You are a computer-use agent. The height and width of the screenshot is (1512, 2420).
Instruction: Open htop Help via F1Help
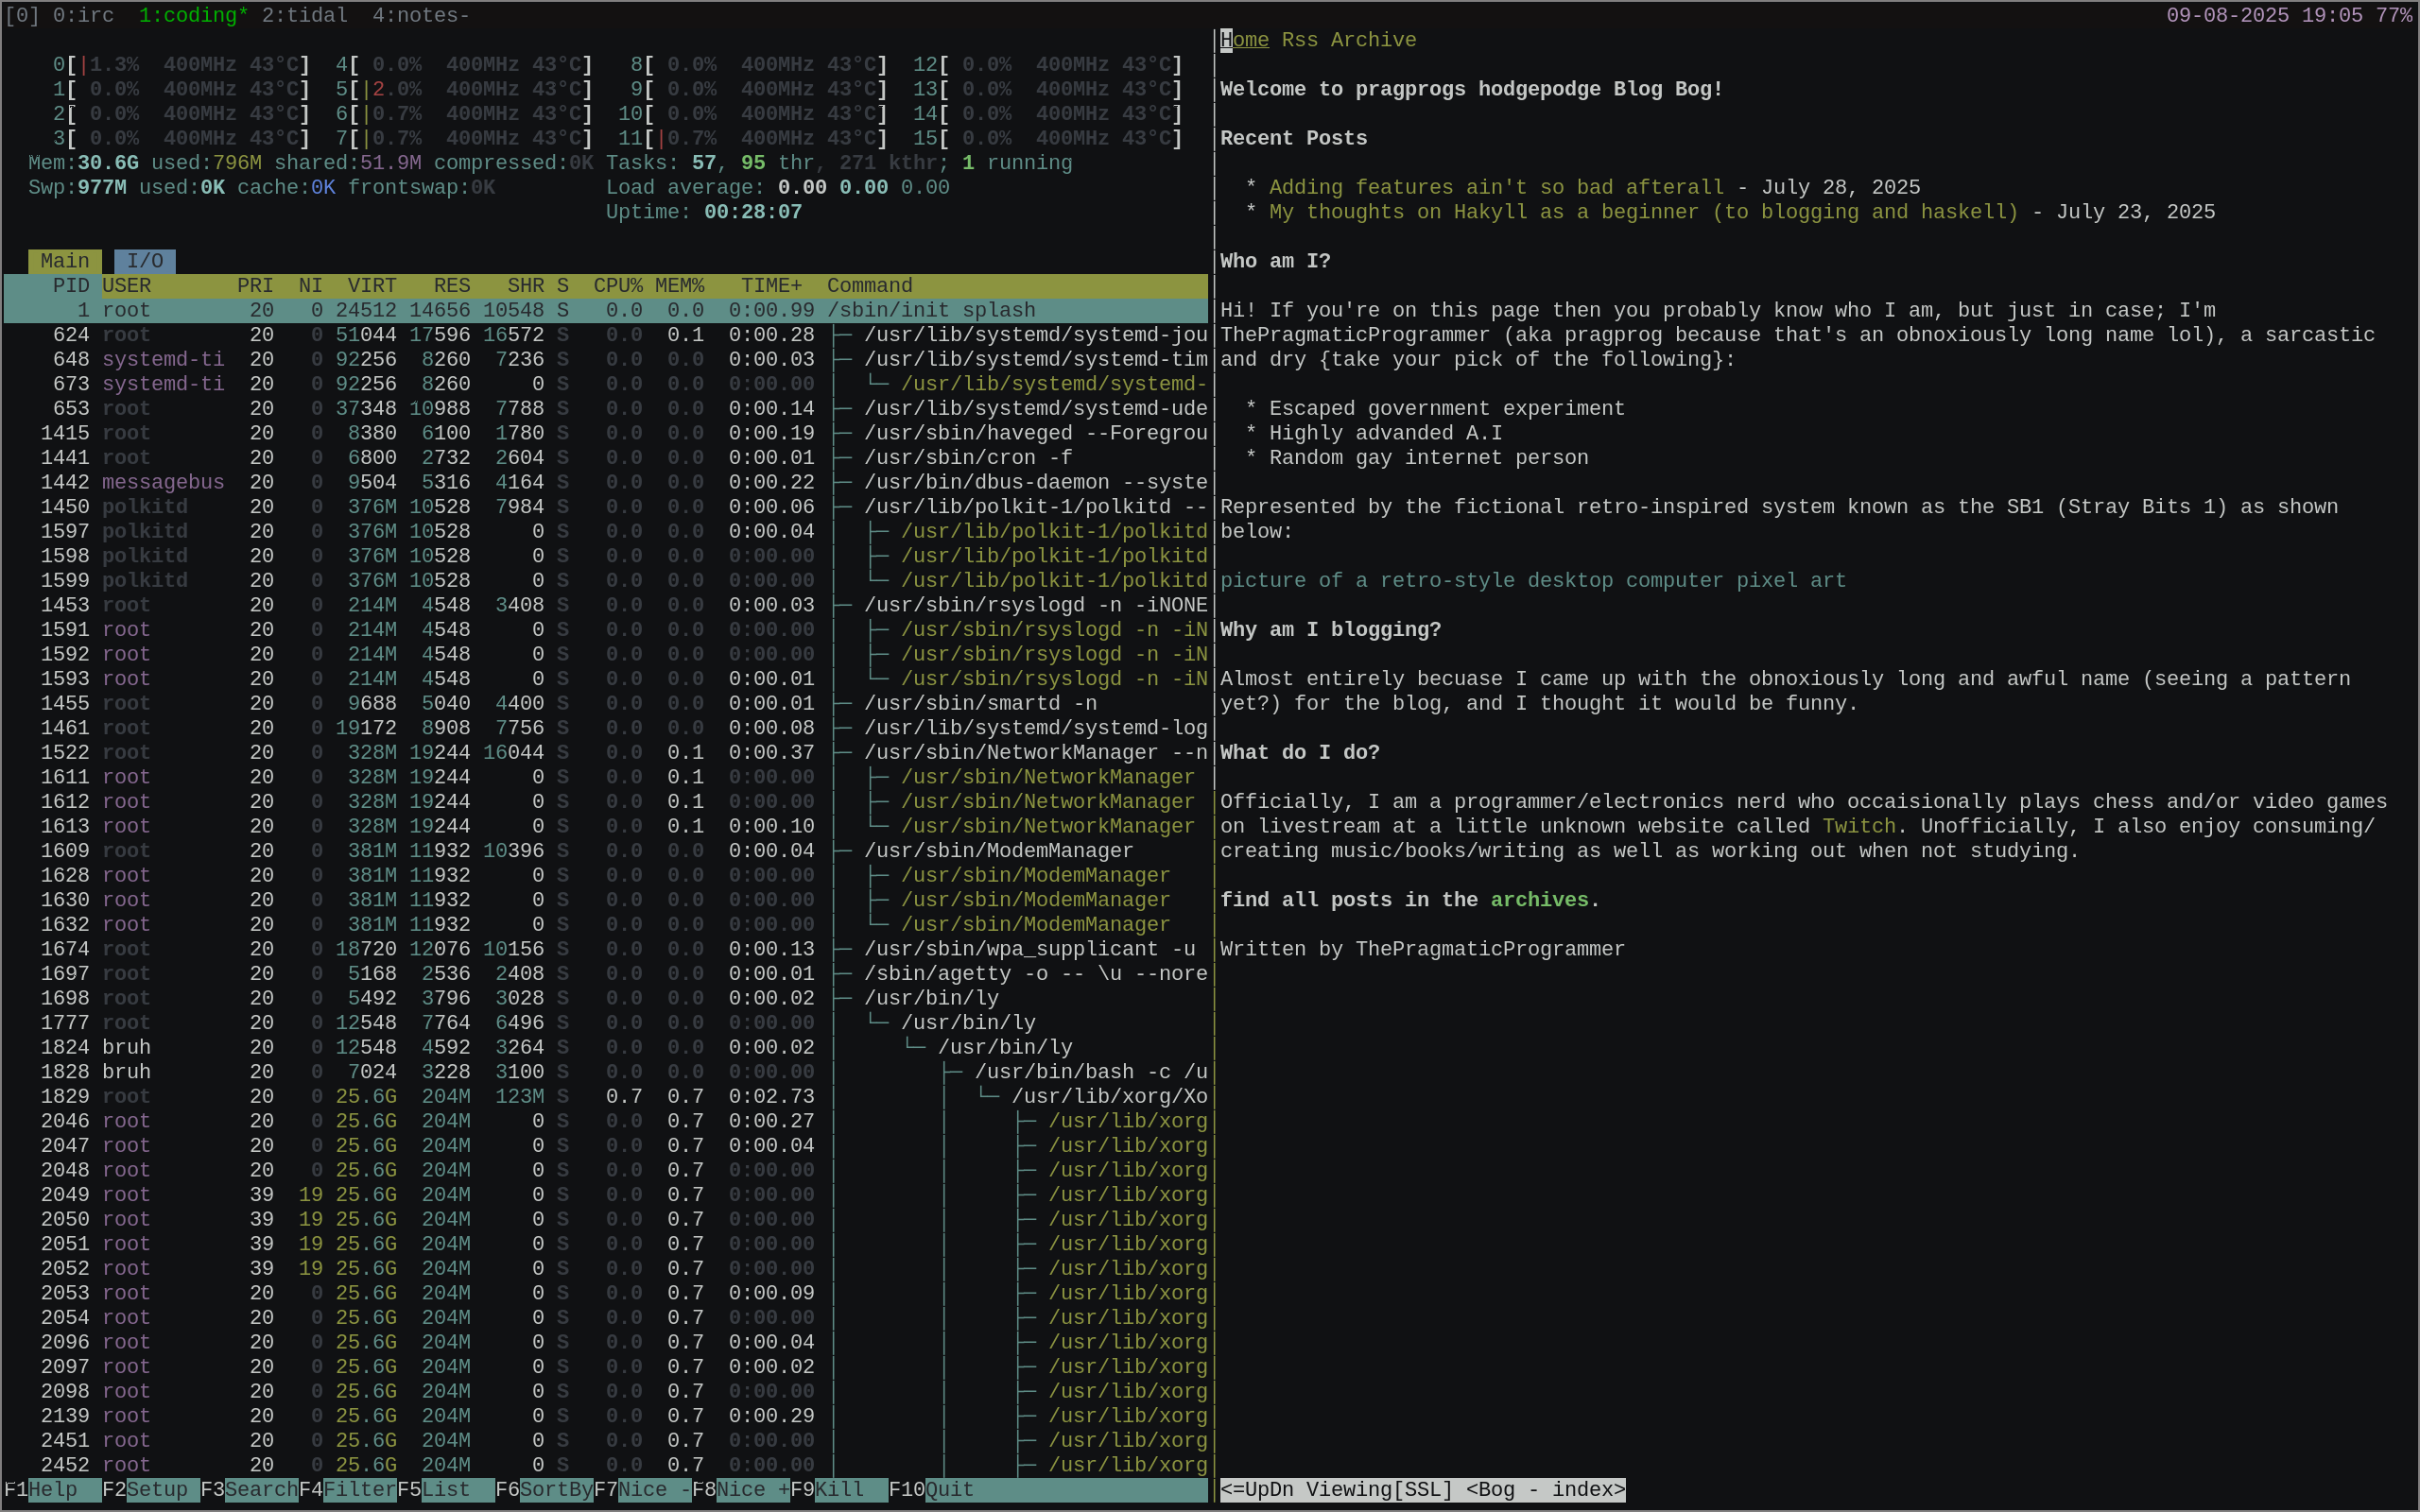(x=40, y=1489)
